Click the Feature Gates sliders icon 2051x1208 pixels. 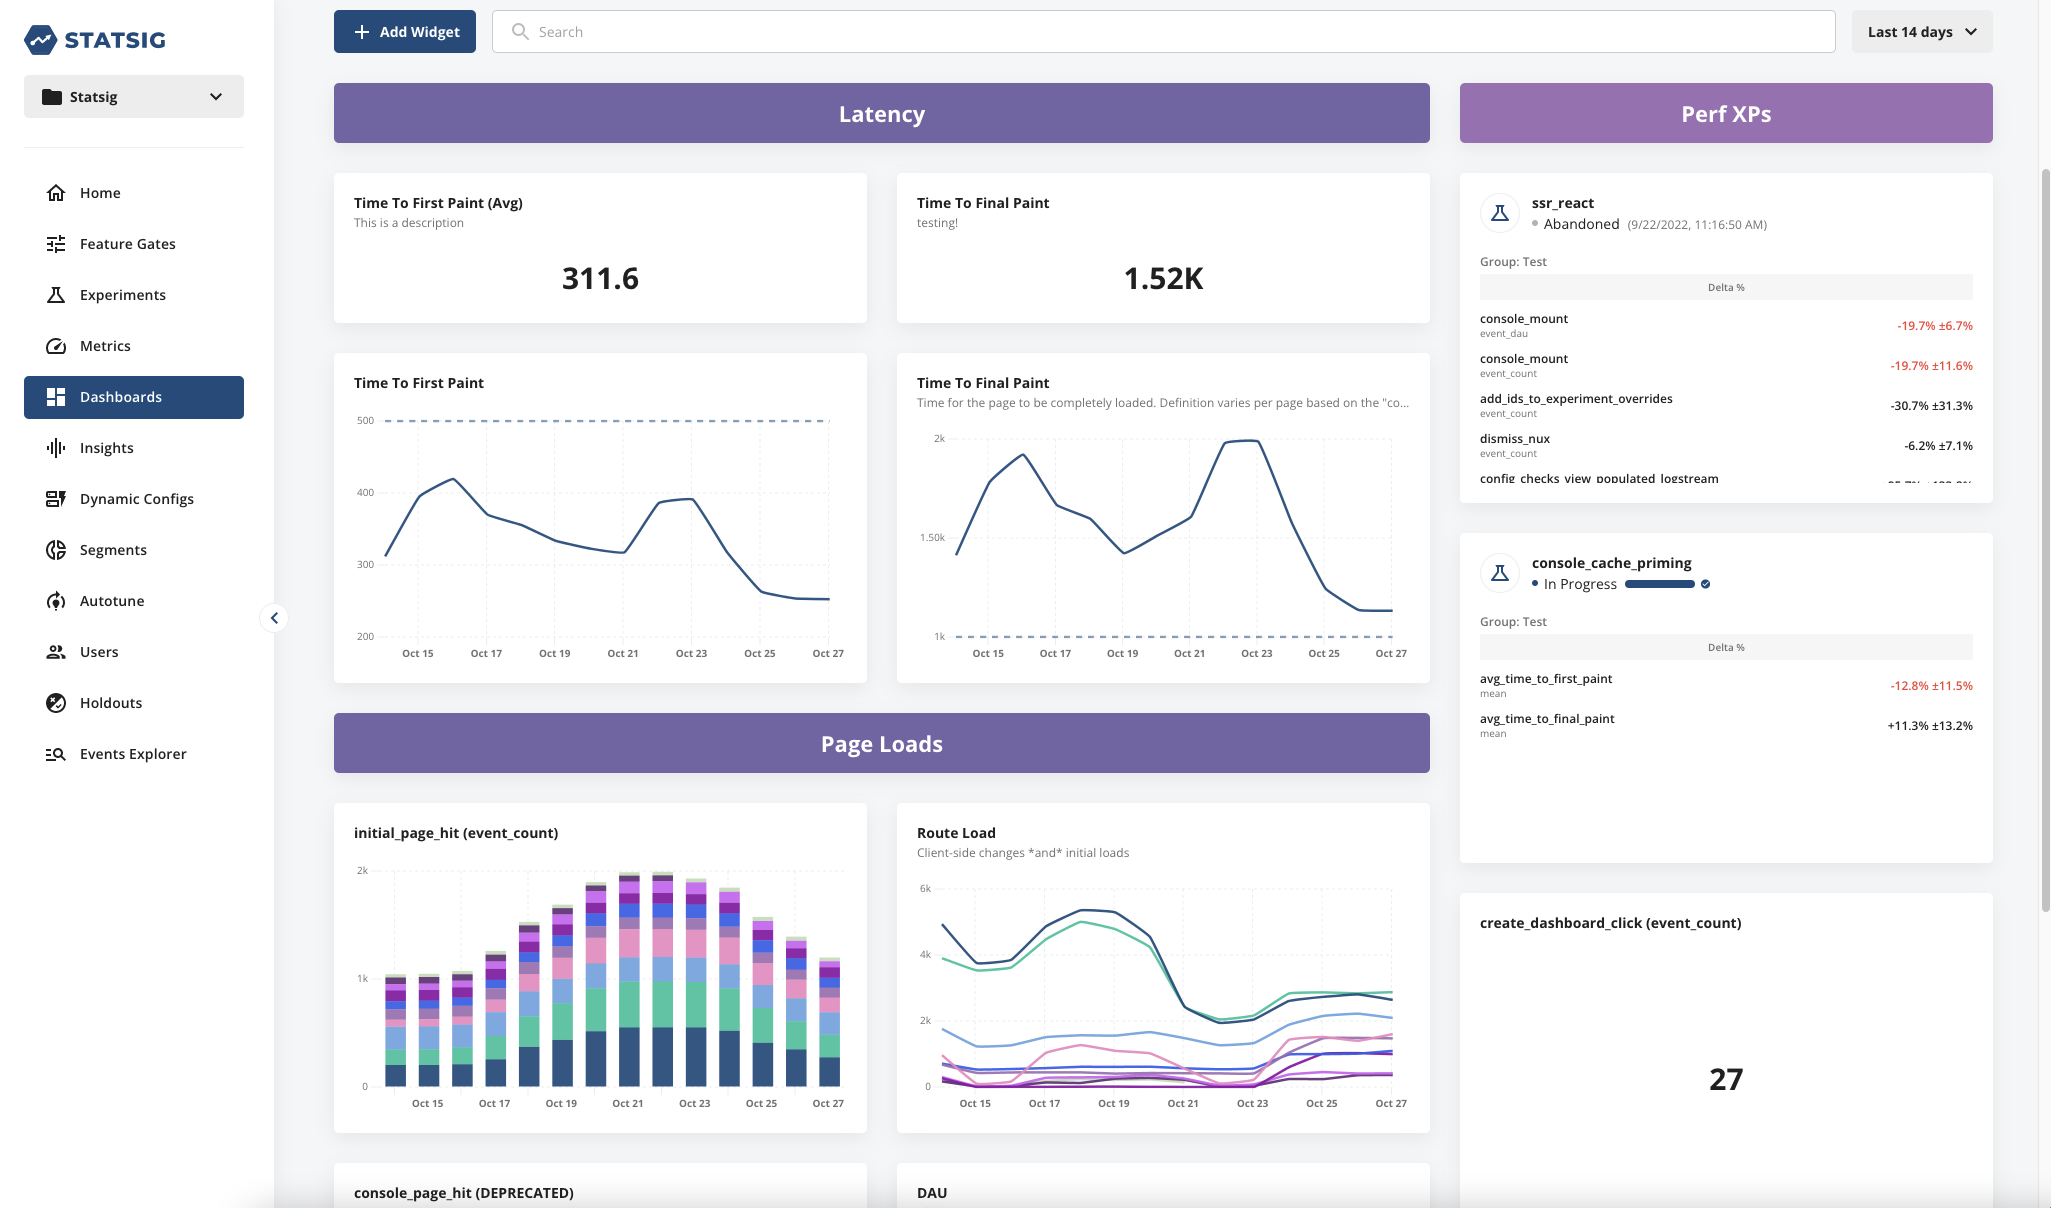coord(56,244)
